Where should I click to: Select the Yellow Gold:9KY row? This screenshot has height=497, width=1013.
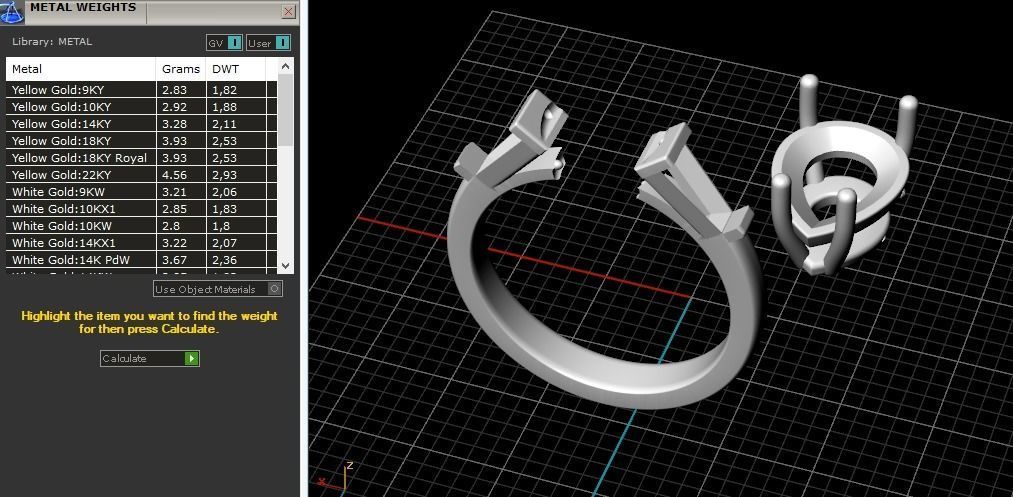pos(142,90)
